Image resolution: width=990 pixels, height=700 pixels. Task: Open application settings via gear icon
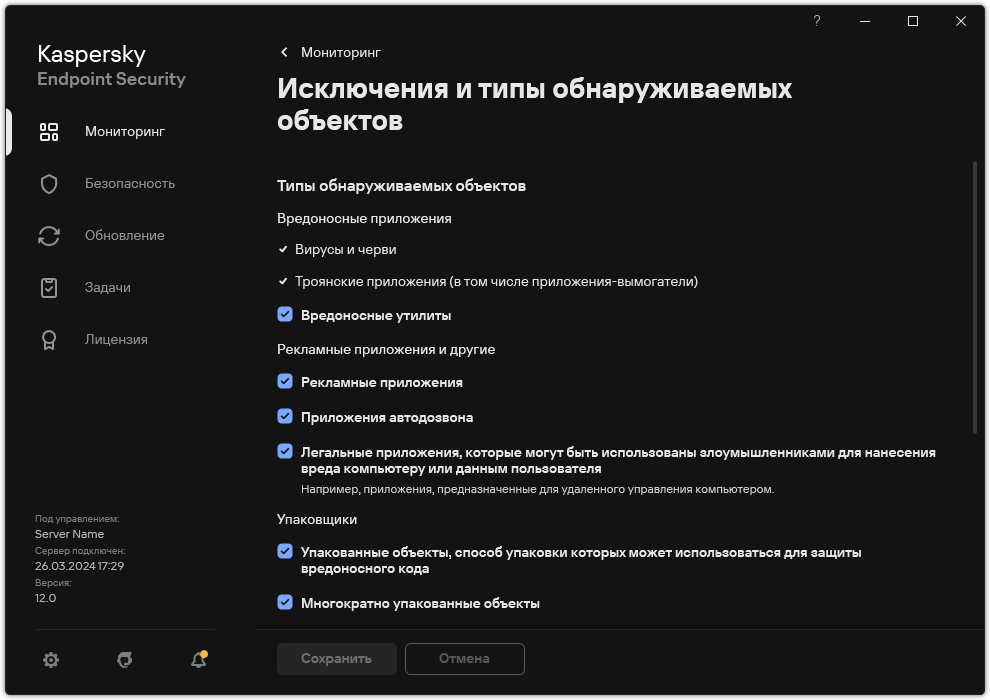coord(50,660)
